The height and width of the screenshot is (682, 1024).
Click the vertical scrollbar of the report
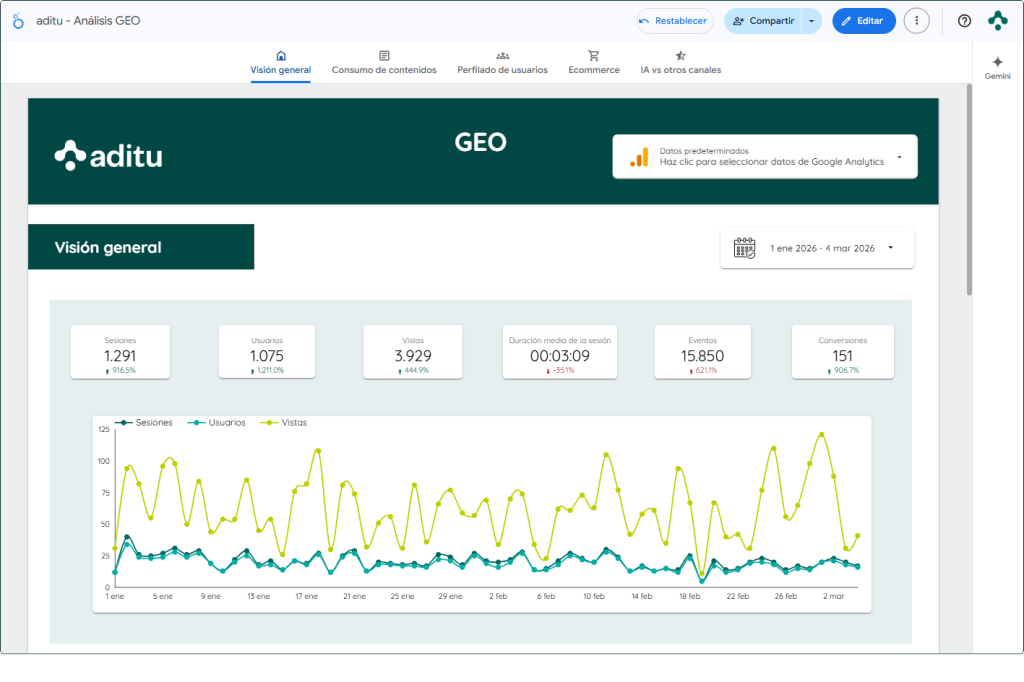(968, 190)
